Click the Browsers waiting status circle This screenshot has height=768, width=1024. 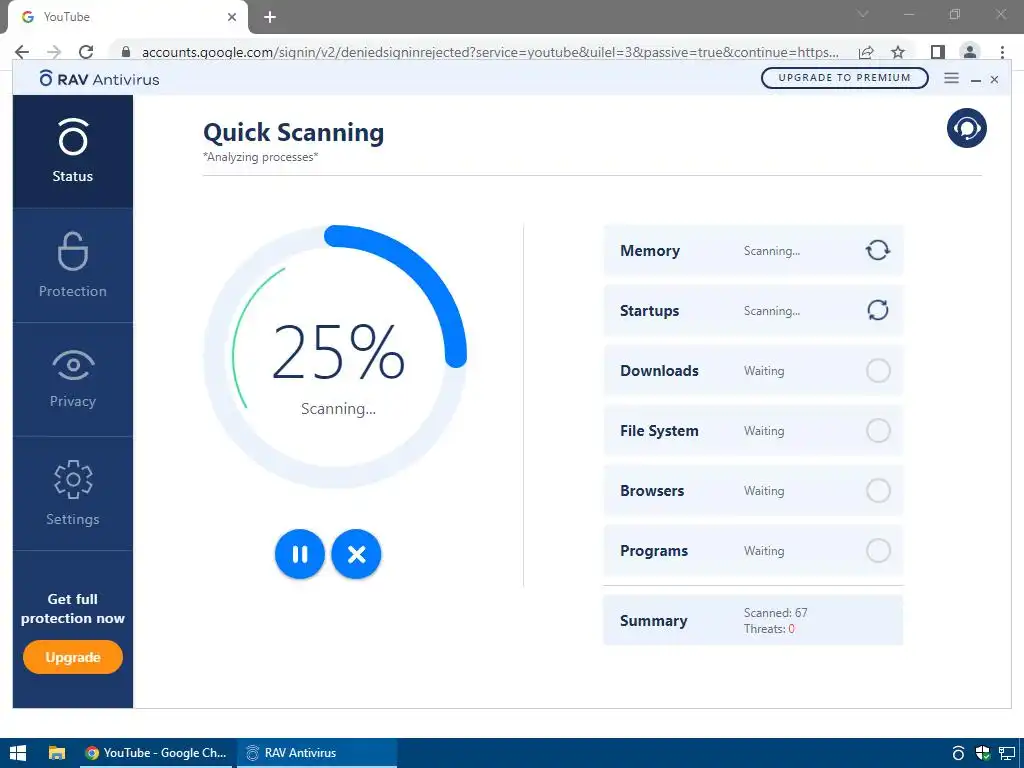pos(878,490)
